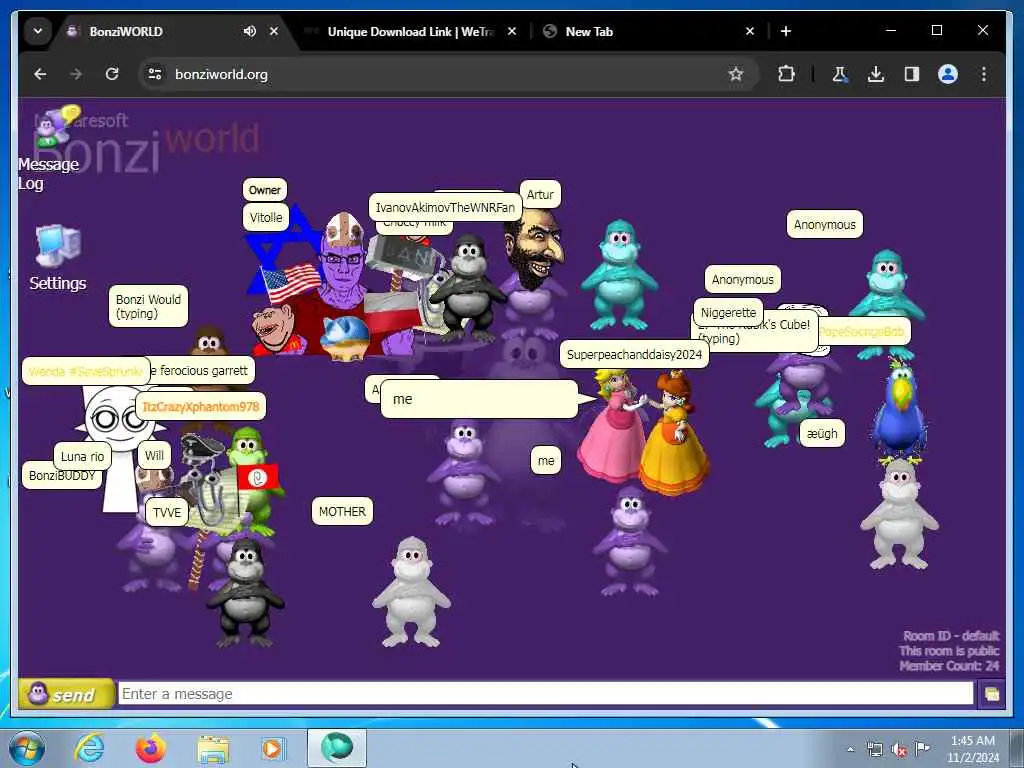
Task: Click the BonziBUDDY name tag
Action: point(62,475)
